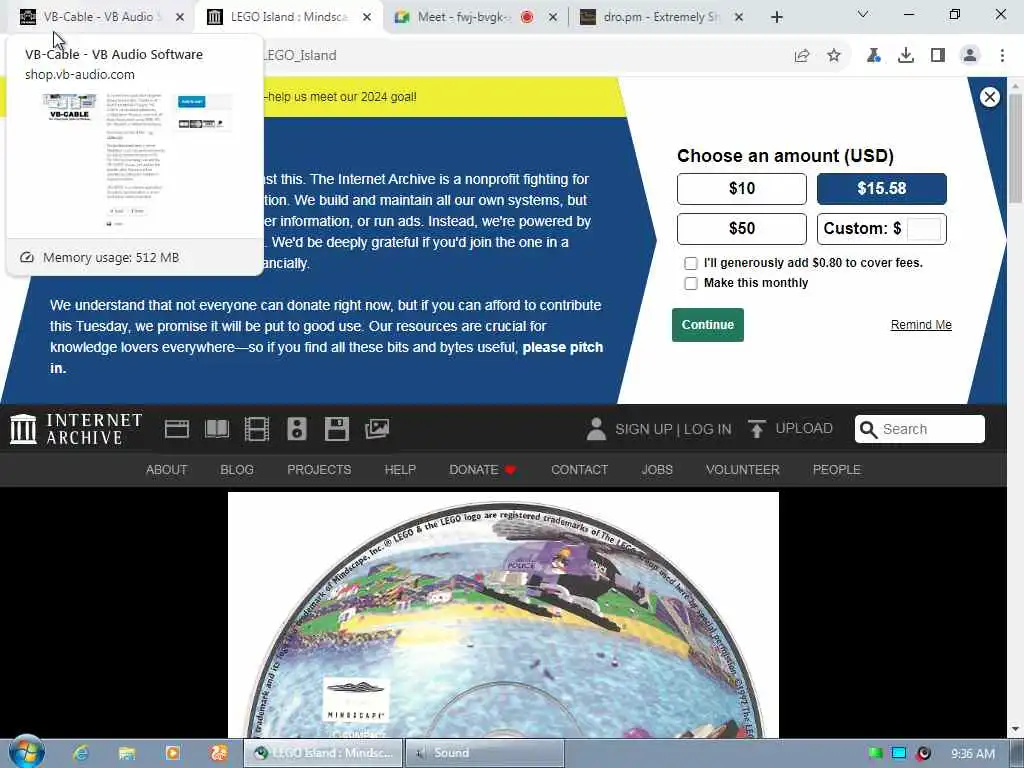Close the Meet tab
This screenshot has width=1024, height=768.
pyautogui.click(x=552, y=18)
